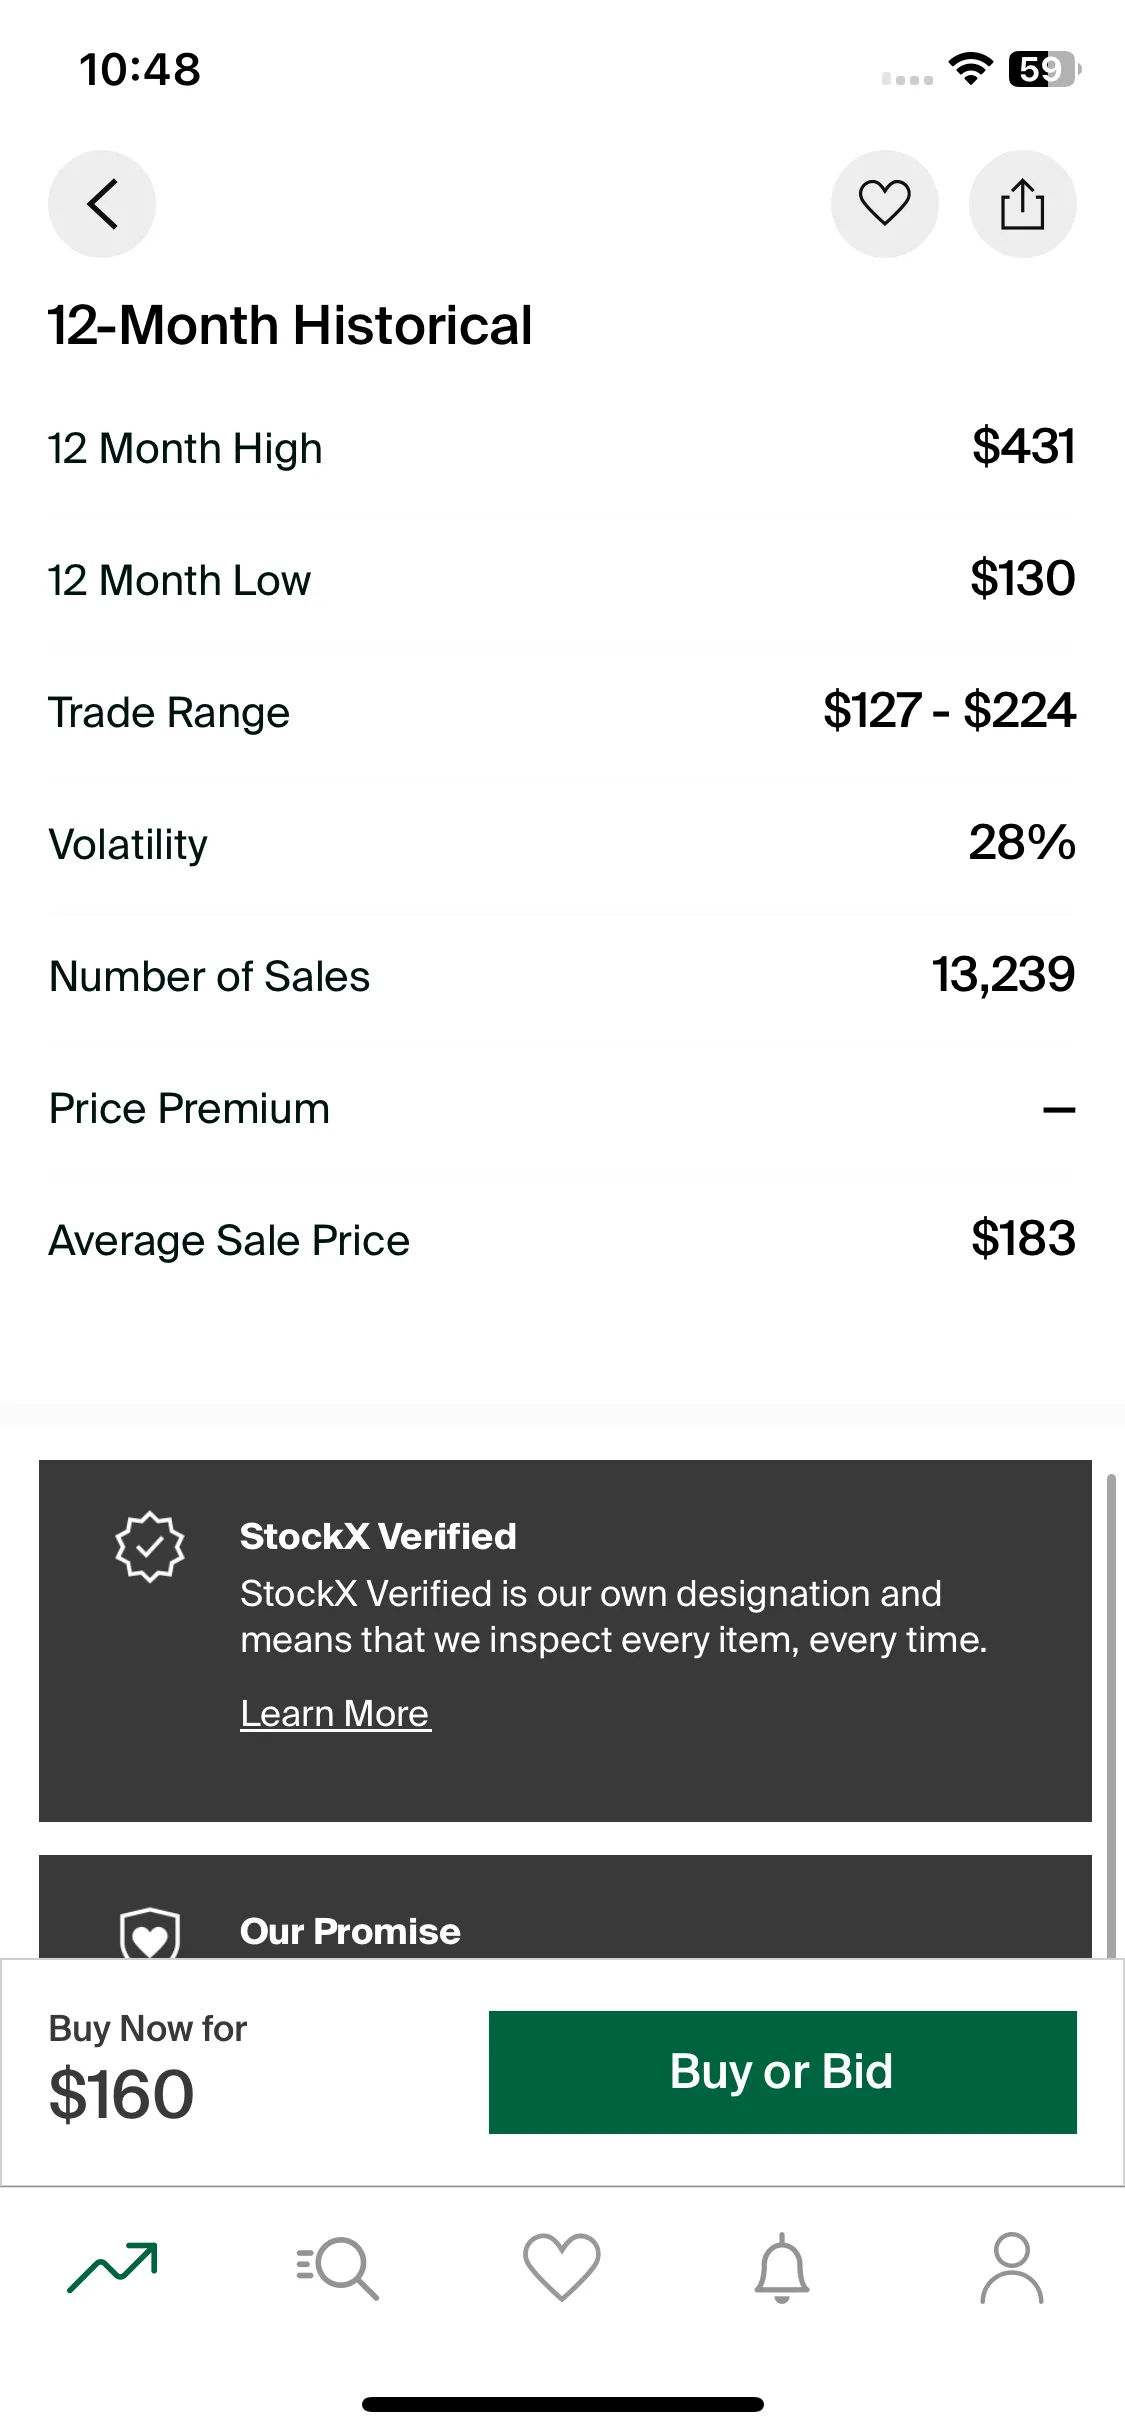Viewport: 1125px width, 2436px height.
Task: Select the 12 Month High row
Action: 562,447
